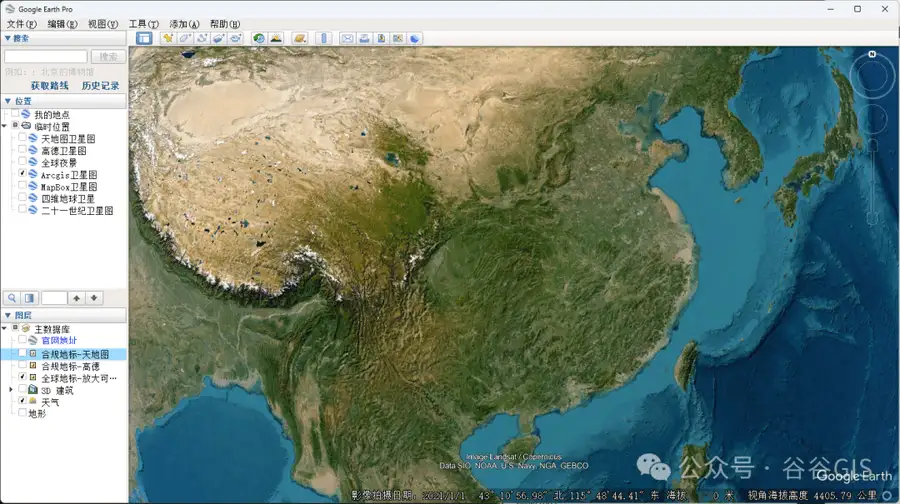Viewport: 900px width, 504px height.
Task: Expand the 3D 建筑 tree node
Action: click(11, 390)
